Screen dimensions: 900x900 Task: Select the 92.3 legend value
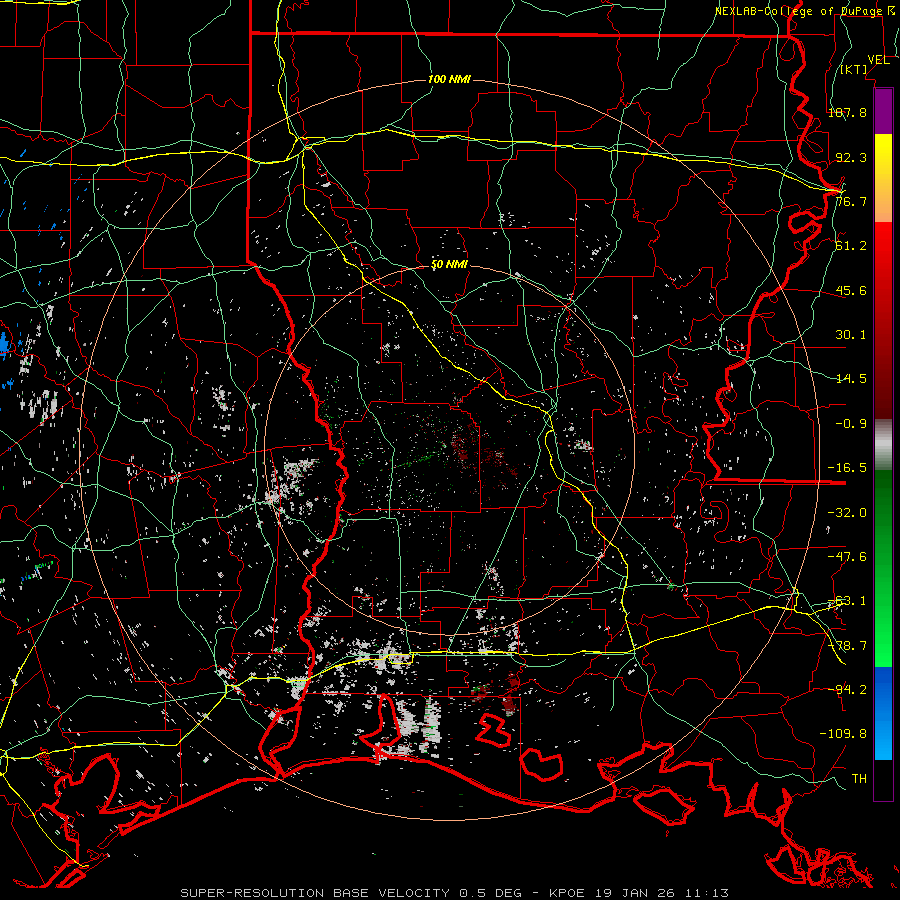coord(851,157)
